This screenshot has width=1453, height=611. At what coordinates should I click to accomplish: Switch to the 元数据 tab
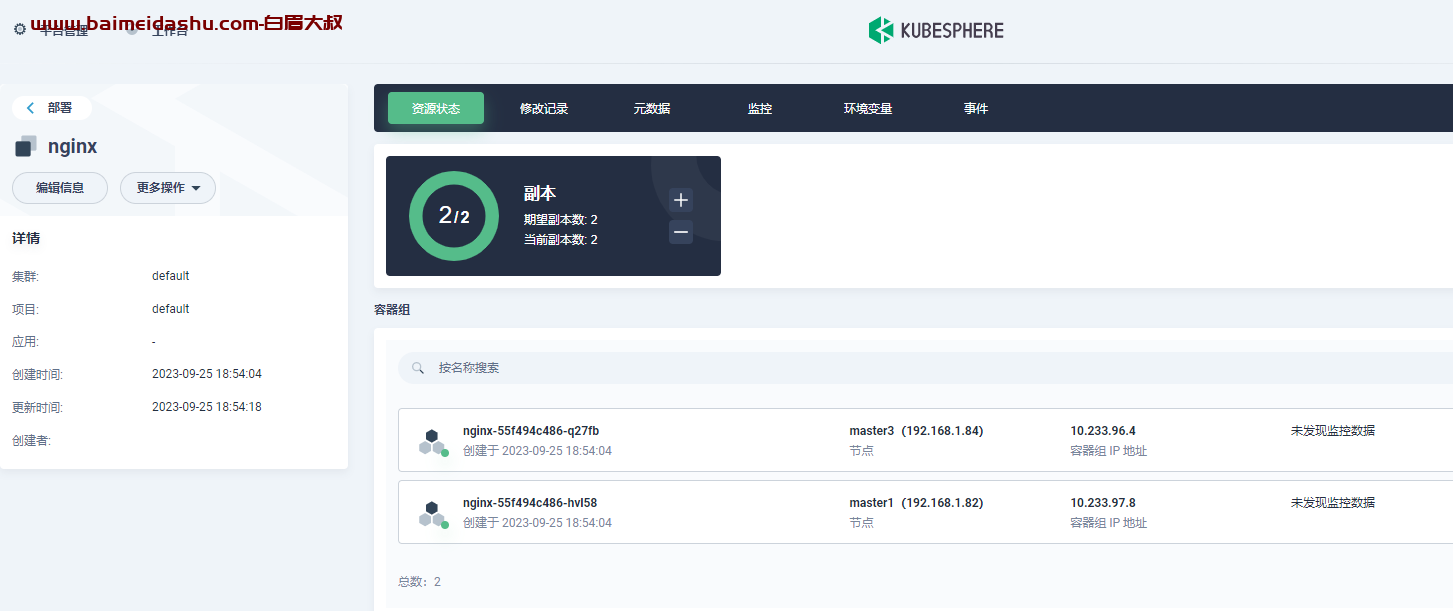coord(652,108)
